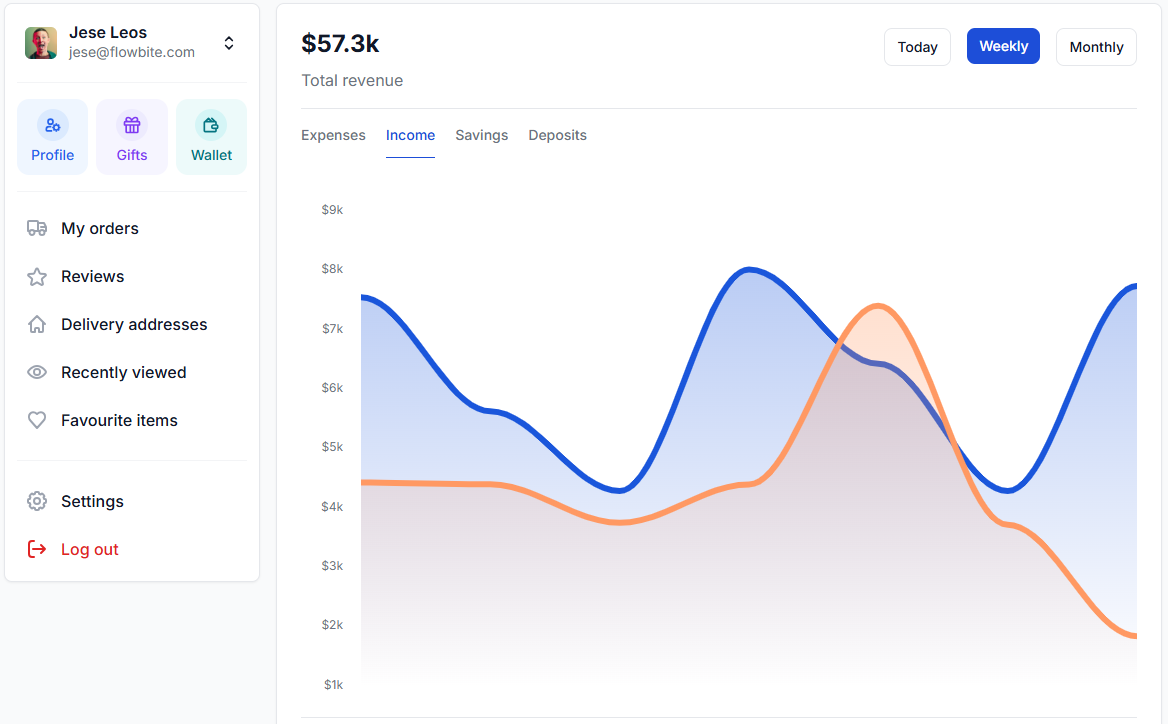Open the Savings tab

(481, 135)
